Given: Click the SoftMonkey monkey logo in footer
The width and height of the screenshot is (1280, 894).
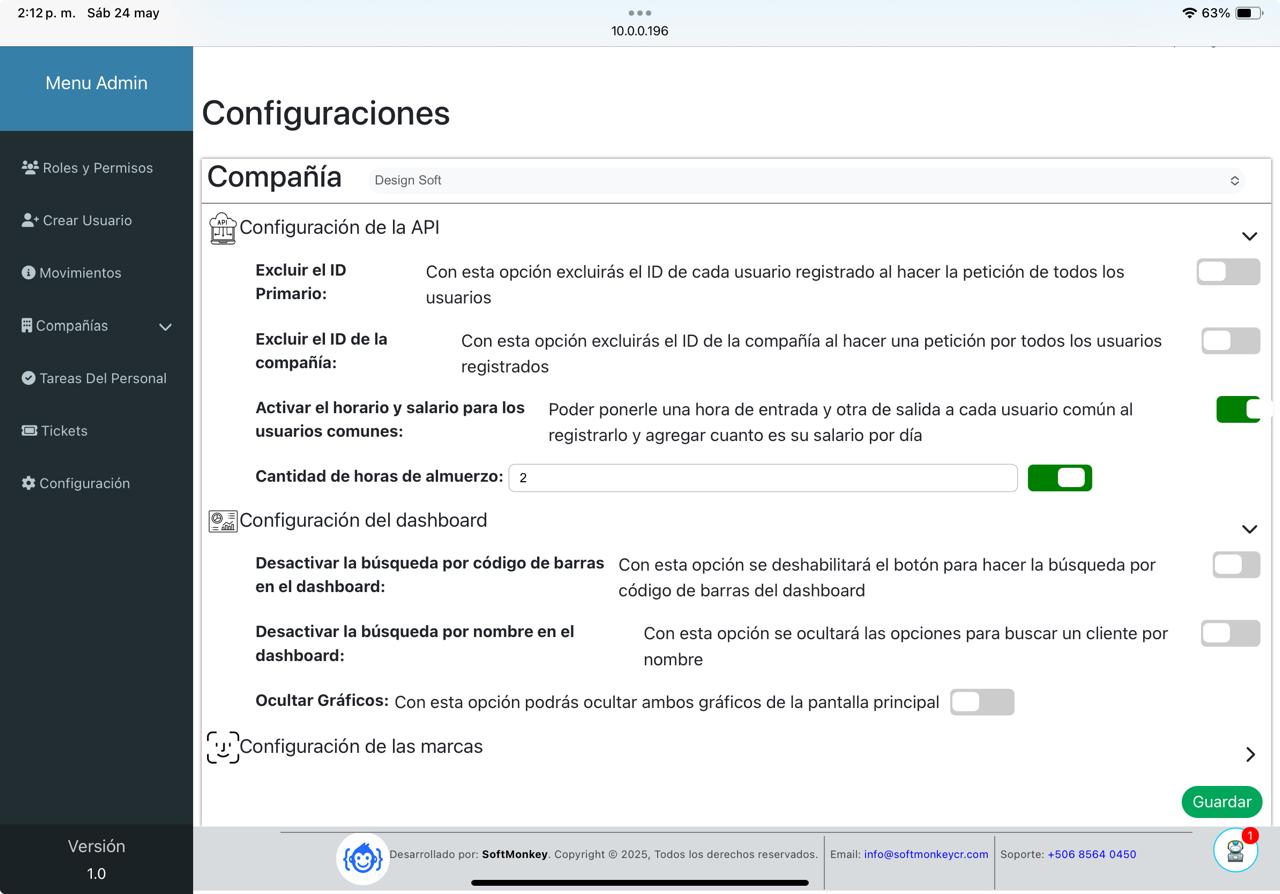Looking at the screenshot, I should 362,858.
